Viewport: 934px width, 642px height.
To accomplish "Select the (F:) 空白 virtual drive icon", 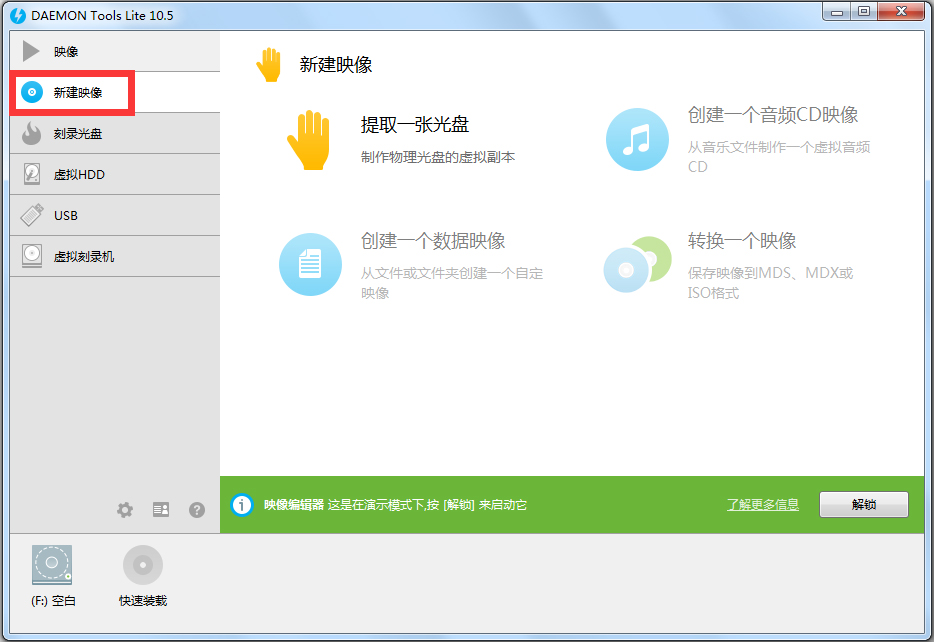I will [52, 565].
